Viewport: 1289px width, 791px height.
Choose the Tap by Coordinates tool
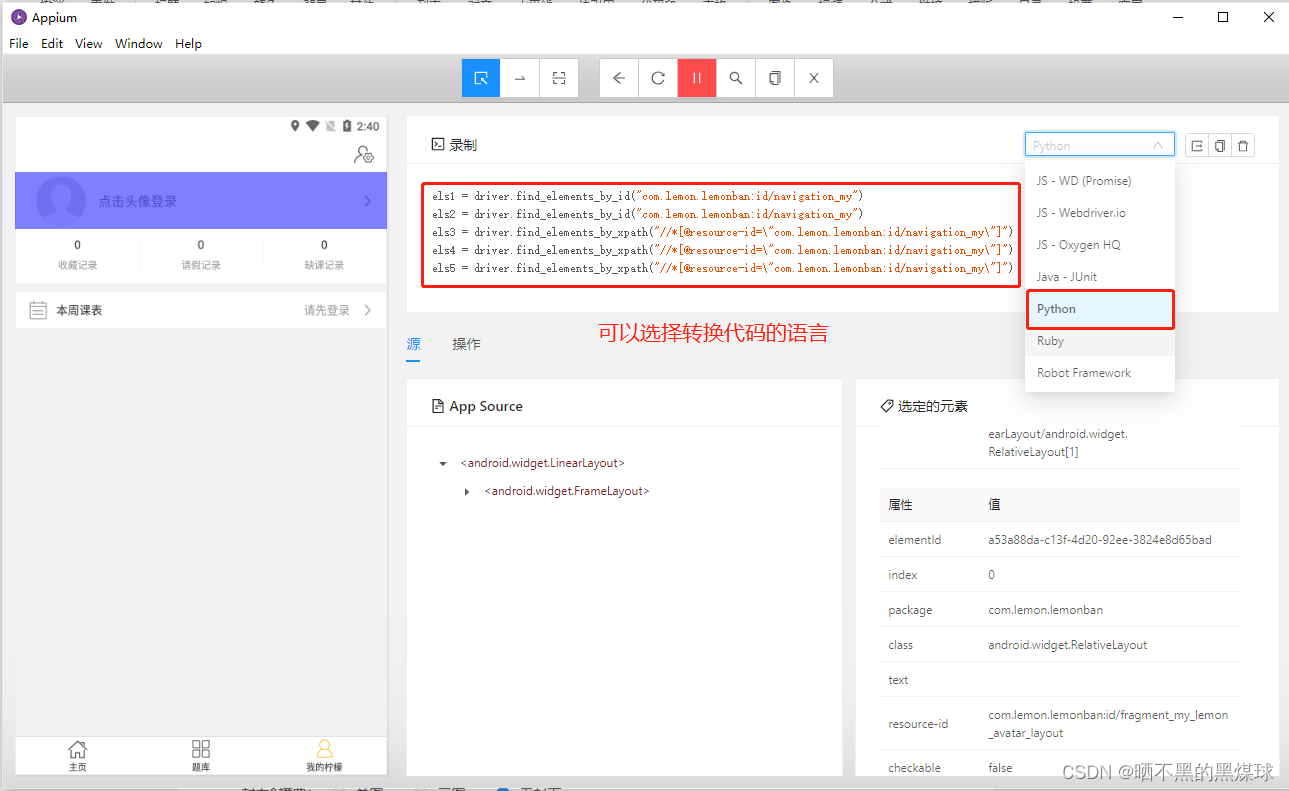(559, 78)
